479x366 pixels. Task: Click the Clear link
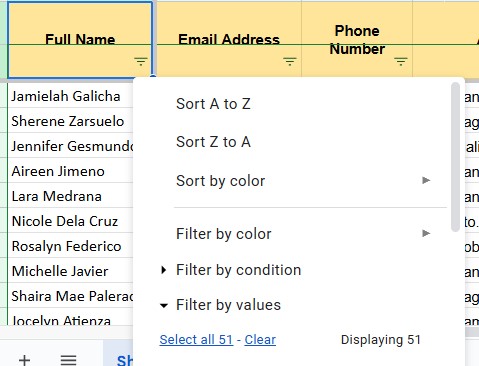coord(260,340)
